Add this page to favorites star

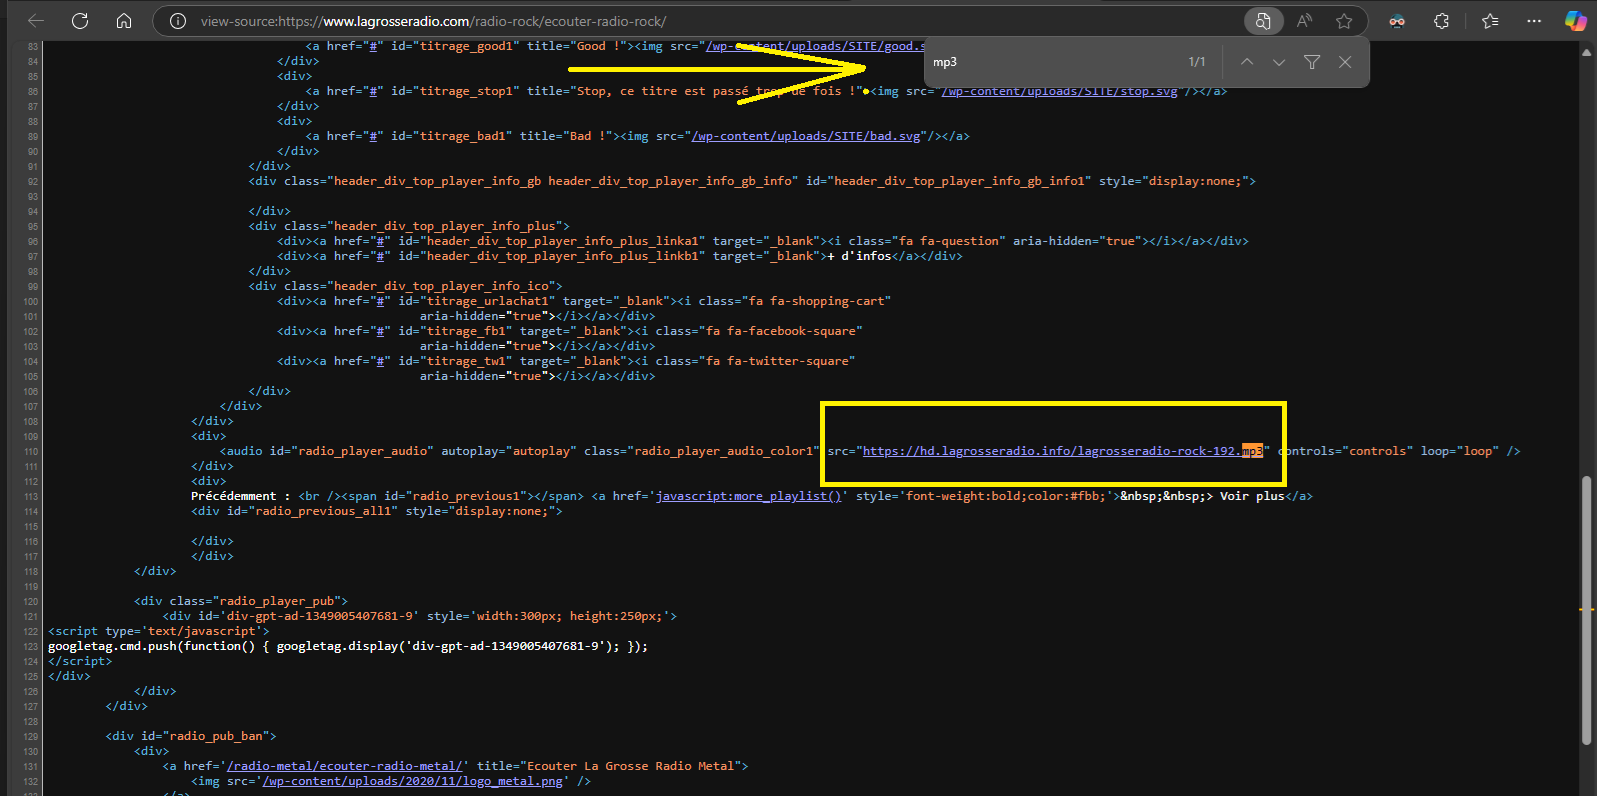click(x=1344, y=21)
